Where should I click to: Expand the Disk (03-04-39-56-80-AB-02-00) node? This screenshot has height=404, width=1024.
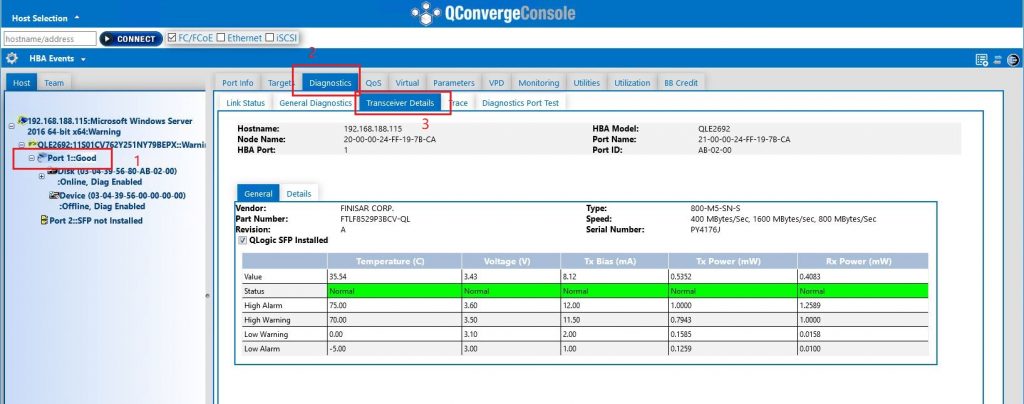42,176
